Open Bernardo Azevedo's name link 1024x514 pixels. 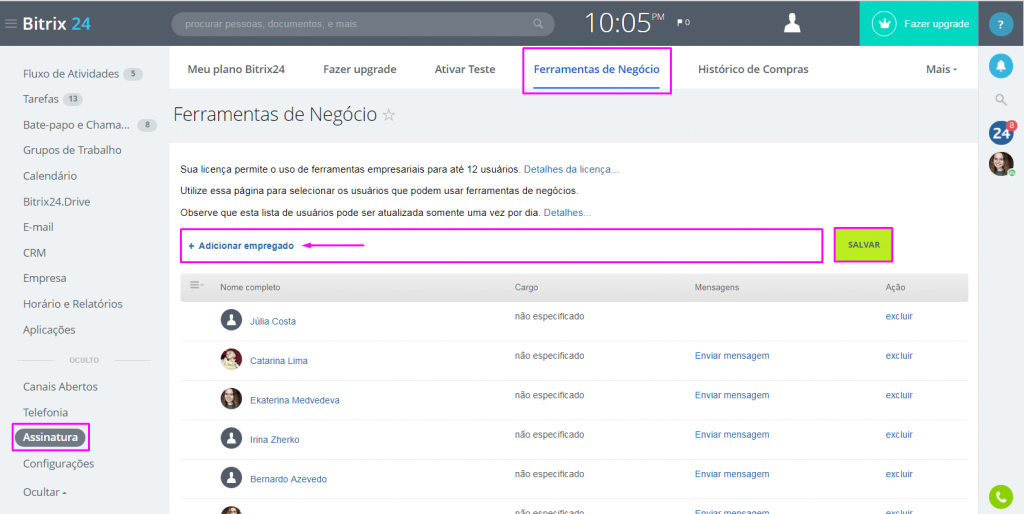coord(288,479)
